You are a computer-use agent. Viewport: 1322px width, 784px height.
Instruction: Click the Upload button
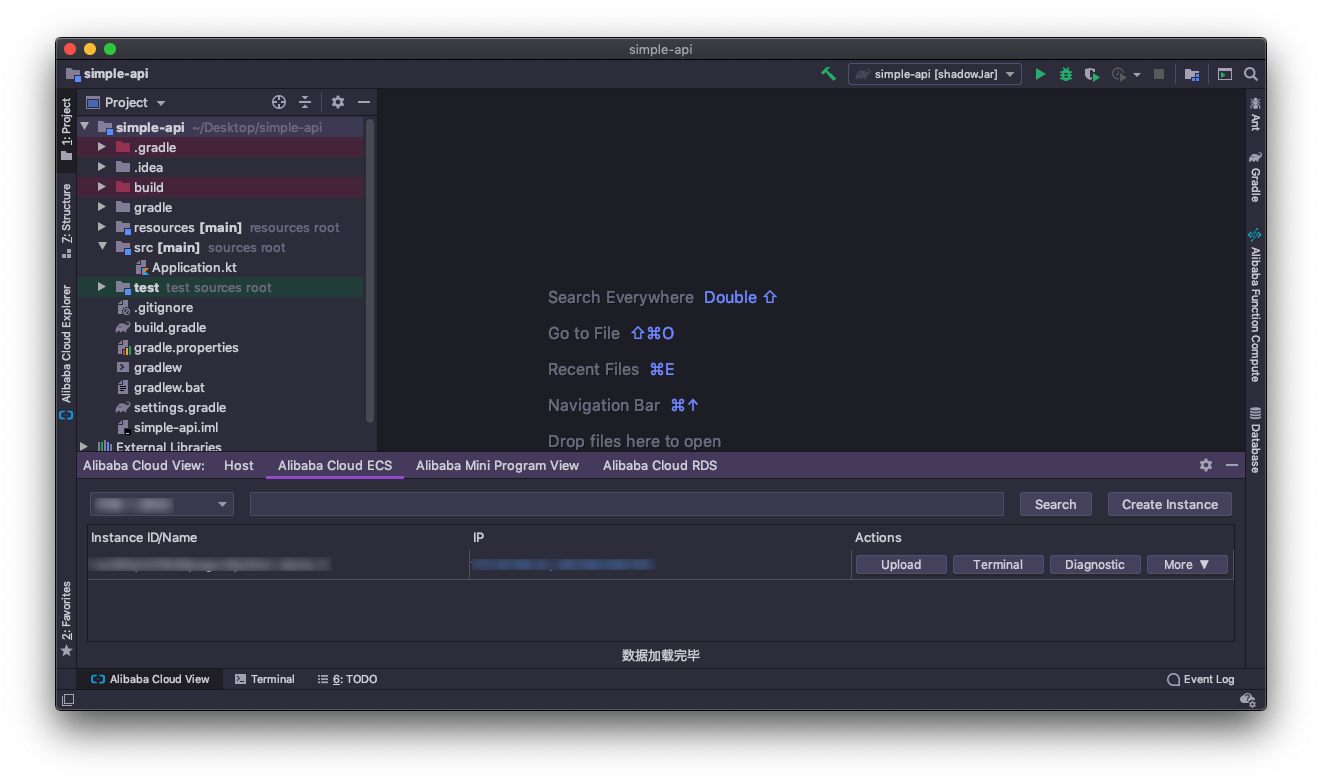tap(901, 565)
